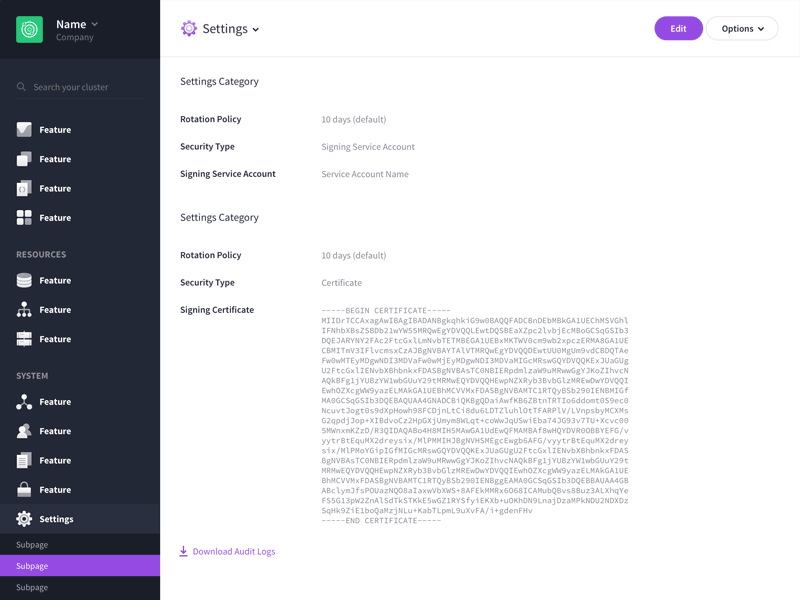Screen dimensions: 800x600
Task: Open the checkmark Feature icon in sidebar
Action: click(x=24, y=130)
